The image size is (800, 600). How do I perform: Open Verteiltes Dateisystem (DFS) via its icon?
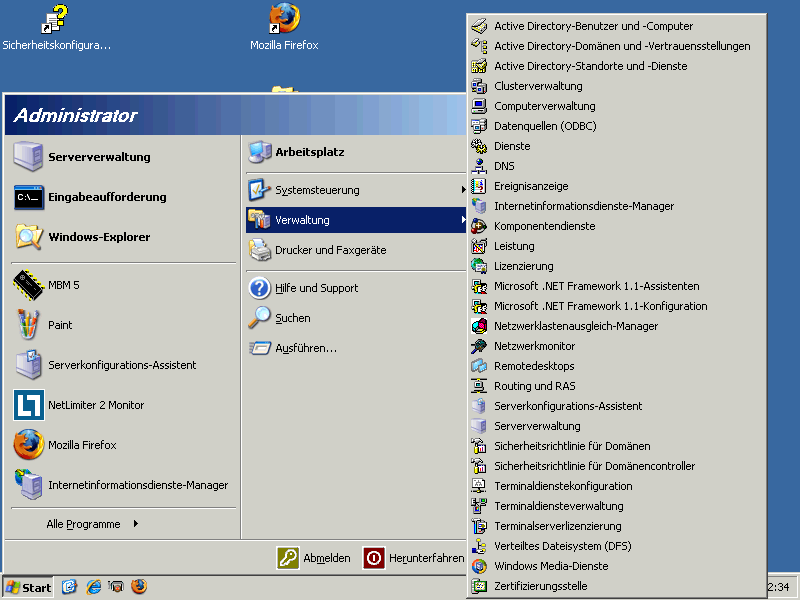click(x=479, y=546)
